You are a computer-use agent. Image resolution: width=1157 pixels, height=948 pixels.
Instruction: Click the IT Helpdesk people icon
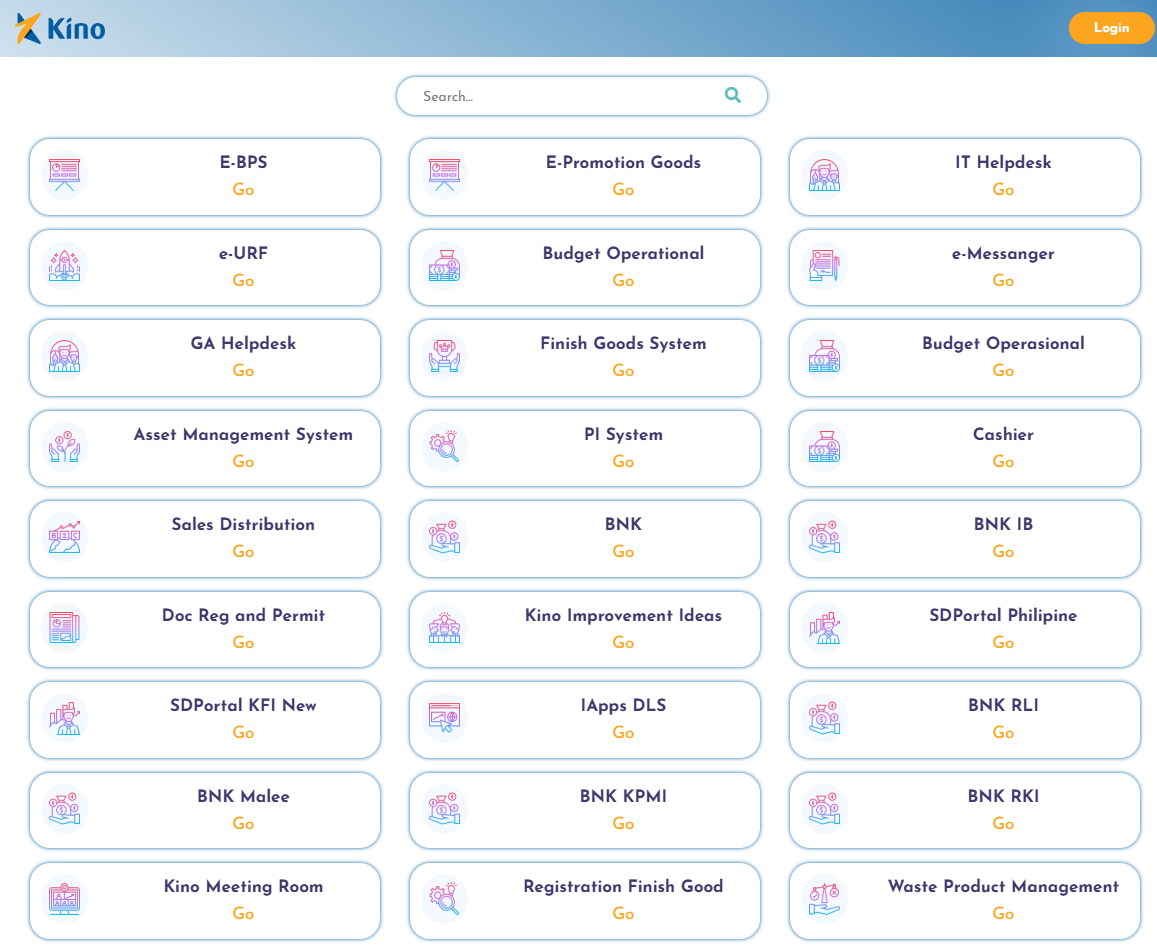[824, 176]
